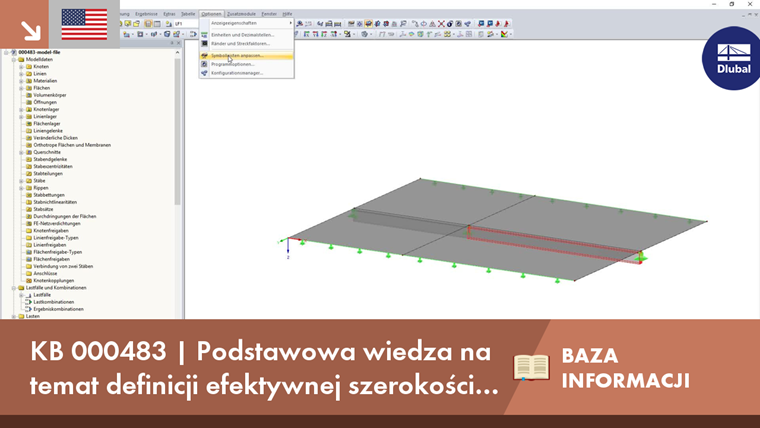
Task: Select Volumenkörper in navigator tree
Action: (x=49, y=95)
